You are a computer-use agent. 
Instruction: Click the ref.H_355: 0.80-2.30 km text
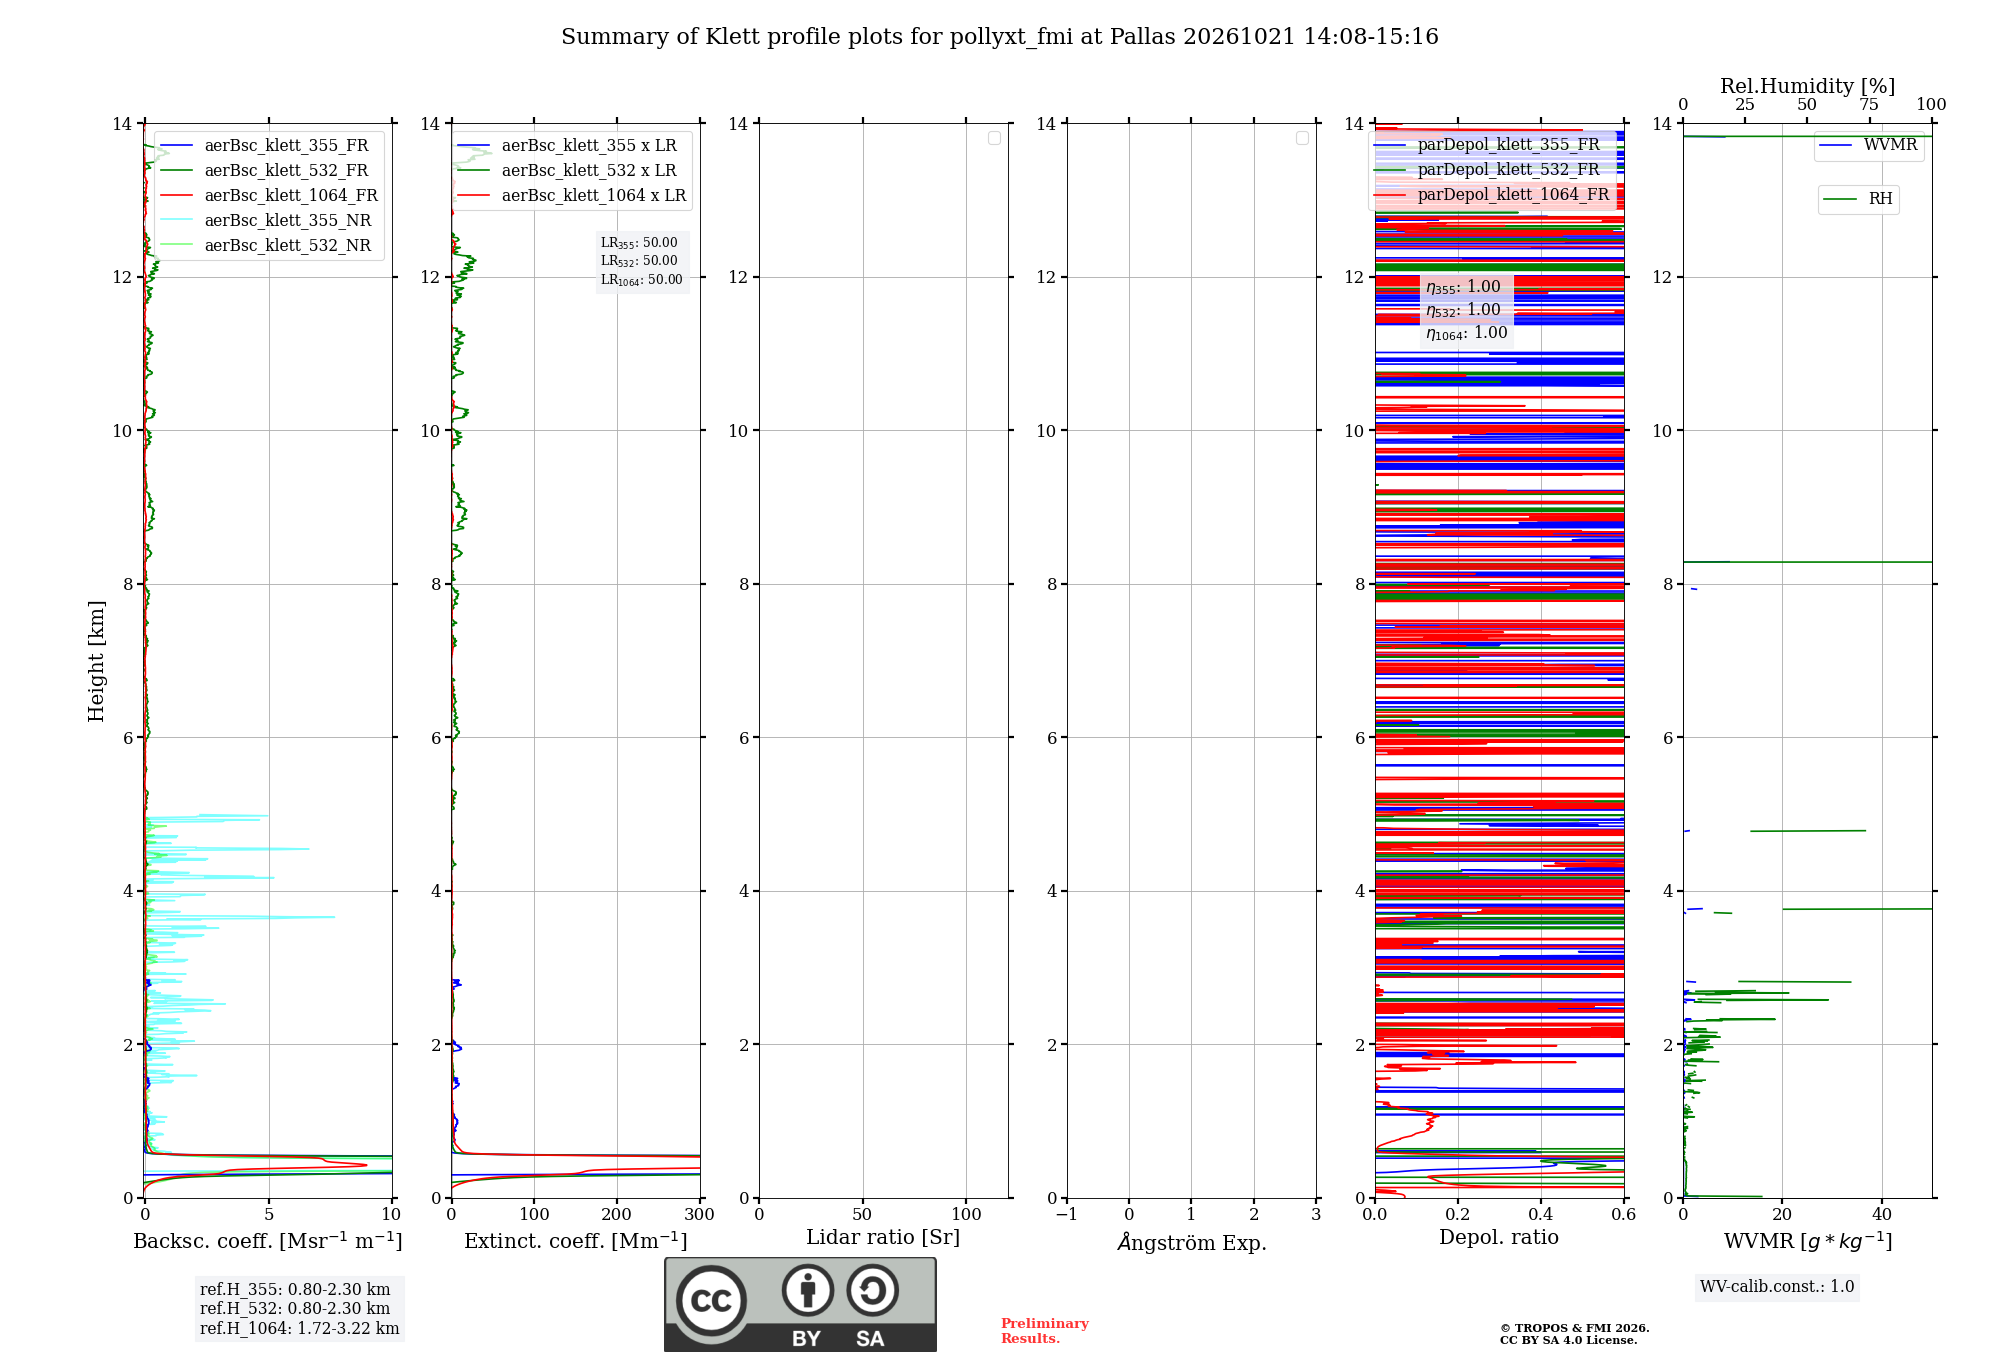pyautogui.click(x=295, y=1290)
